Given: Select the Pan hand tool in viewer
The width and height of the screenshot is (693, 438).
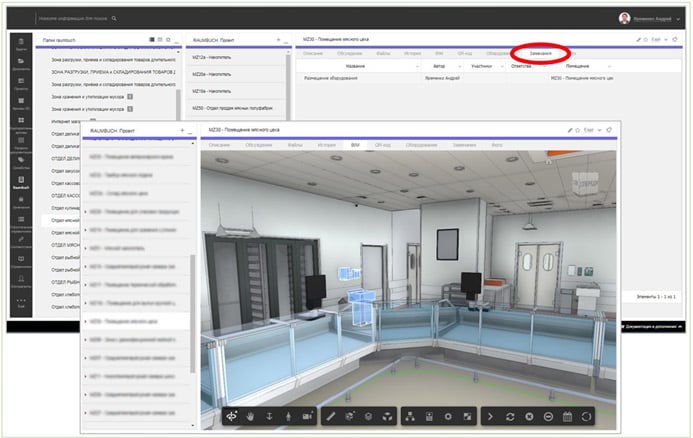Looking at the screenshot, I should (x=250, y=416).
